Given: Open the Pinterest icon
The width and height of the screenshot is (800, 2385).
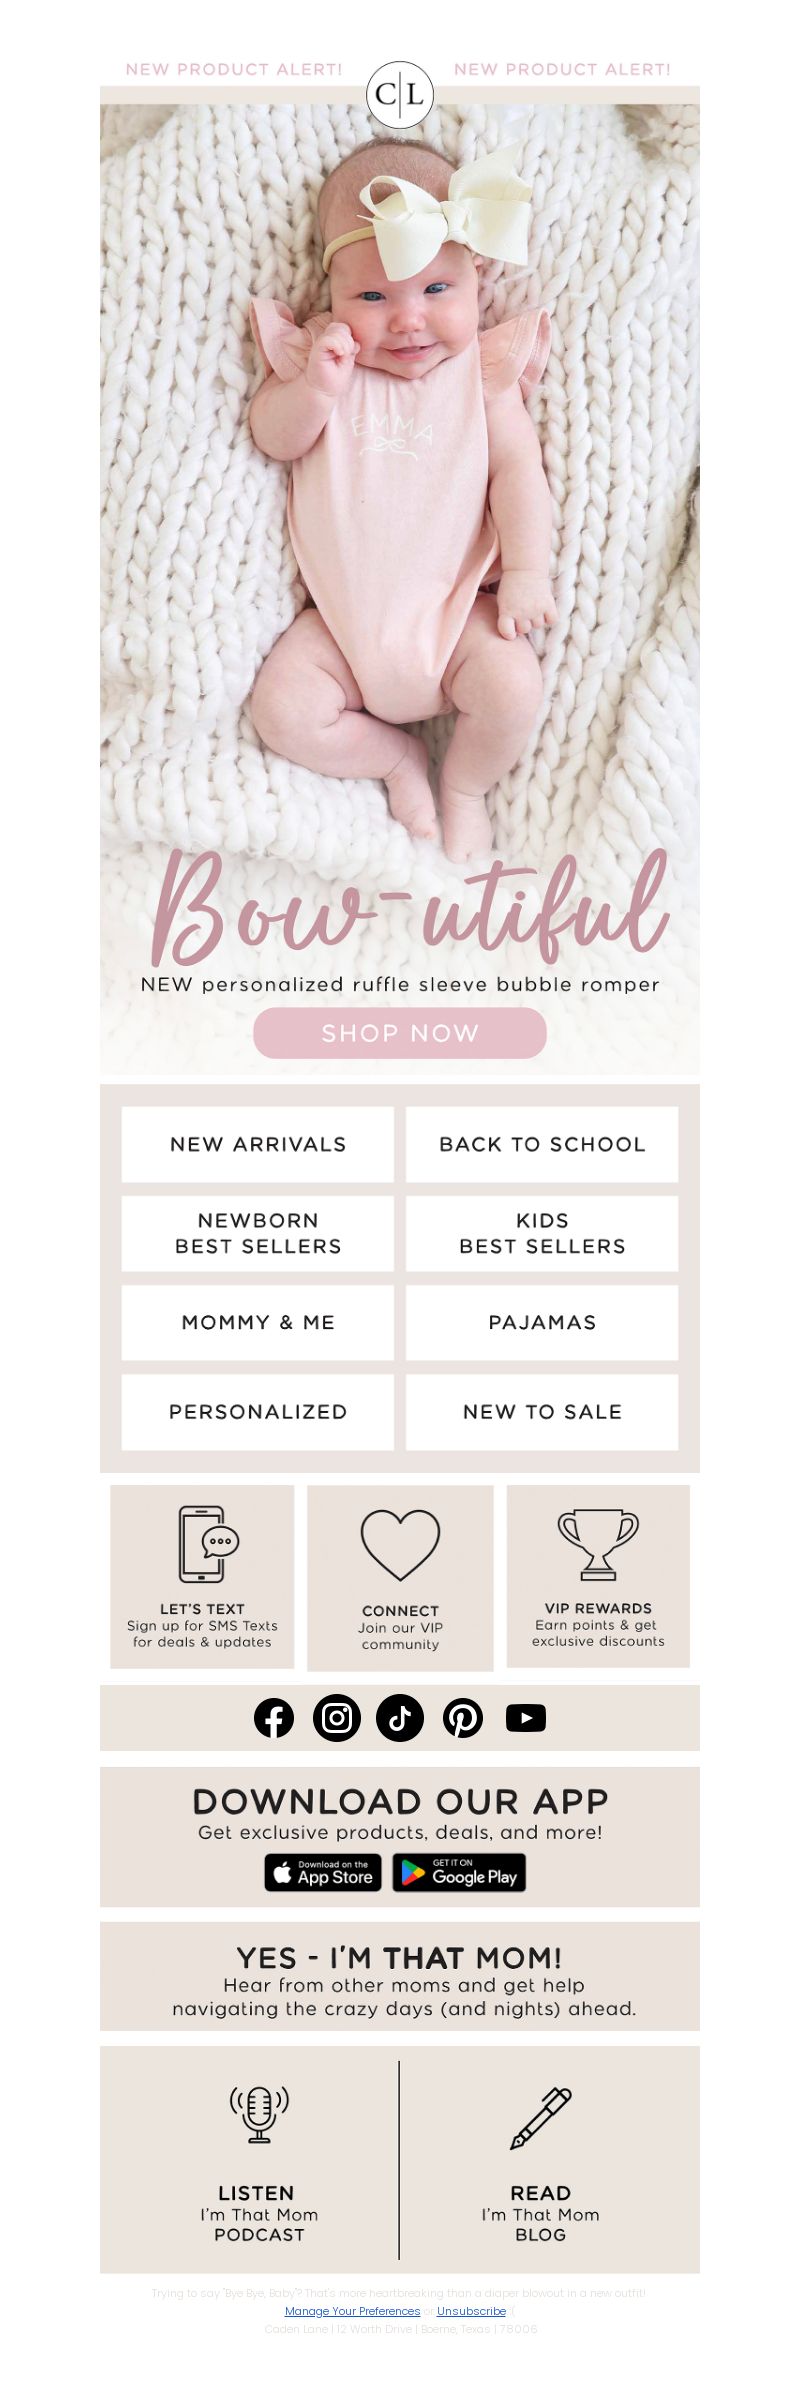Looking at the screenshot, I should (x=463, y=1717).
